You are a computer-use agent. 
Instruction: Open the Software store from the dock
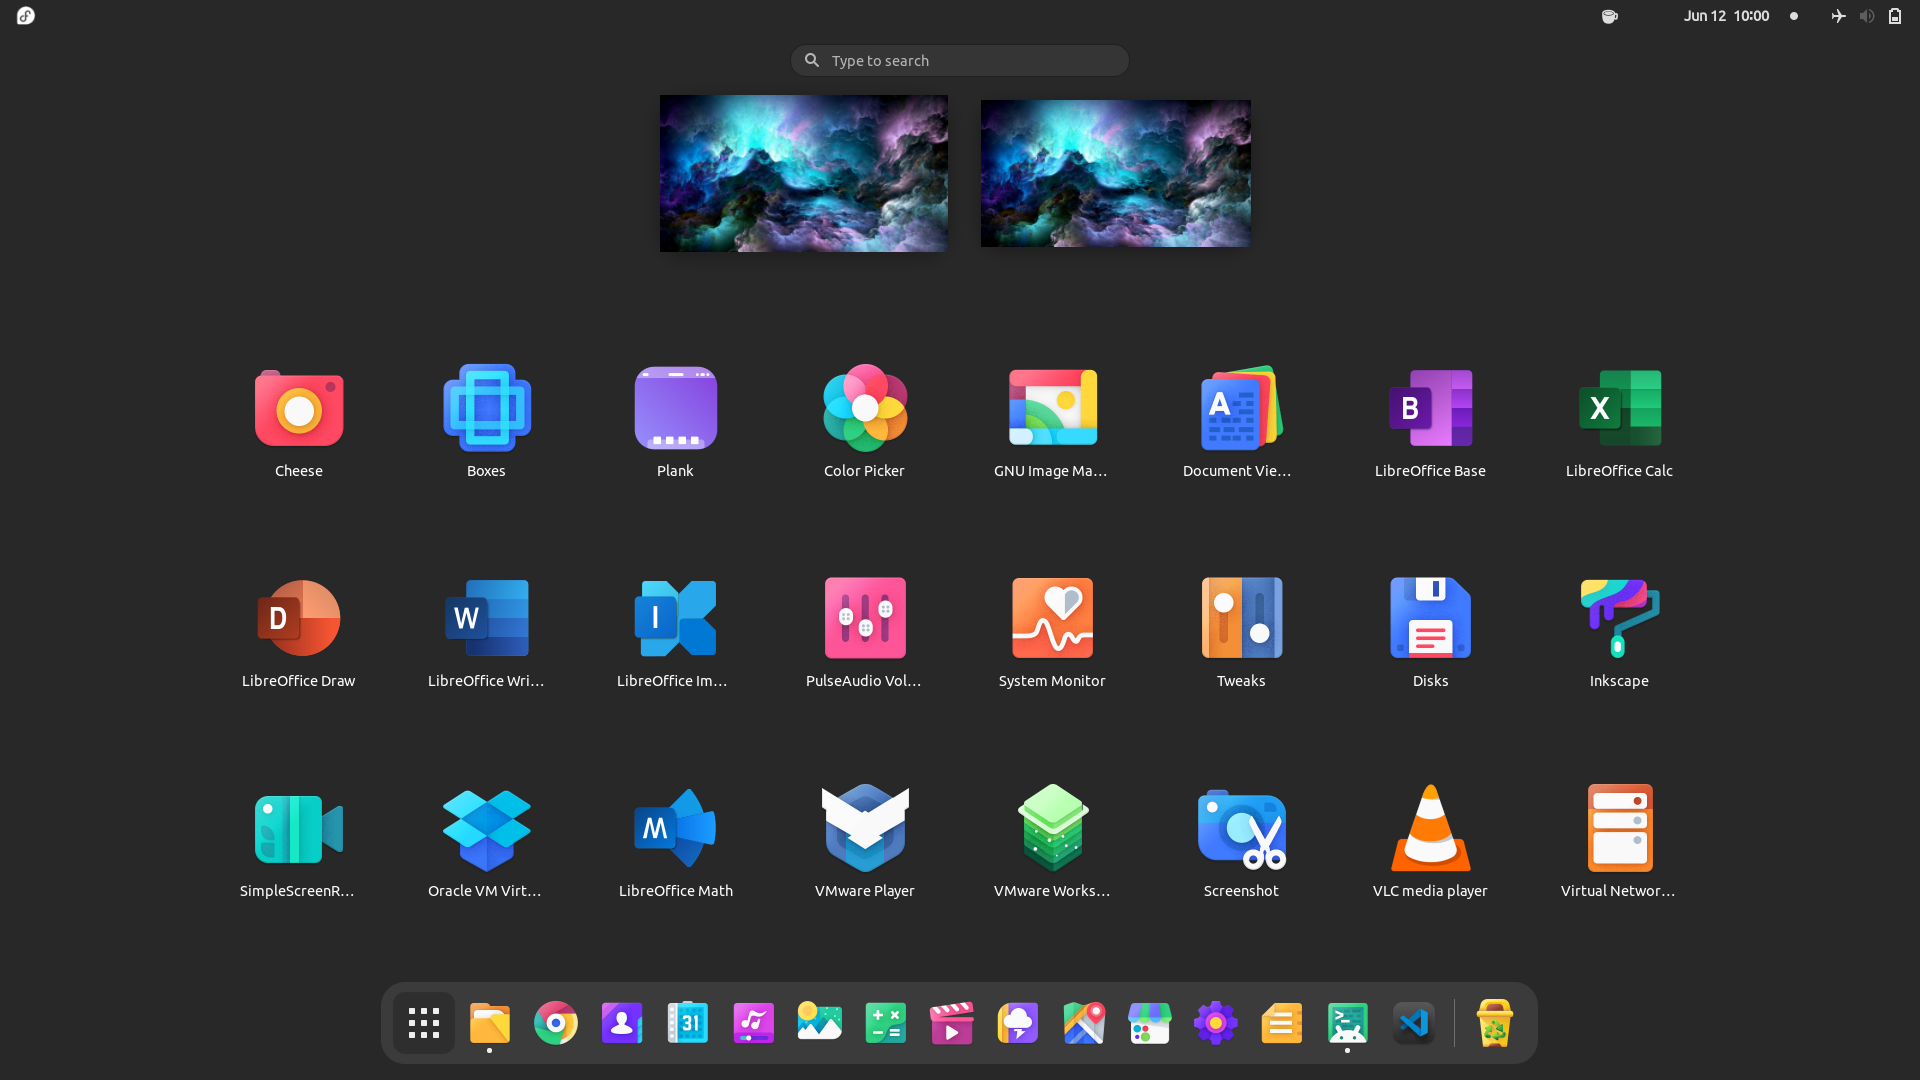1150,1023
